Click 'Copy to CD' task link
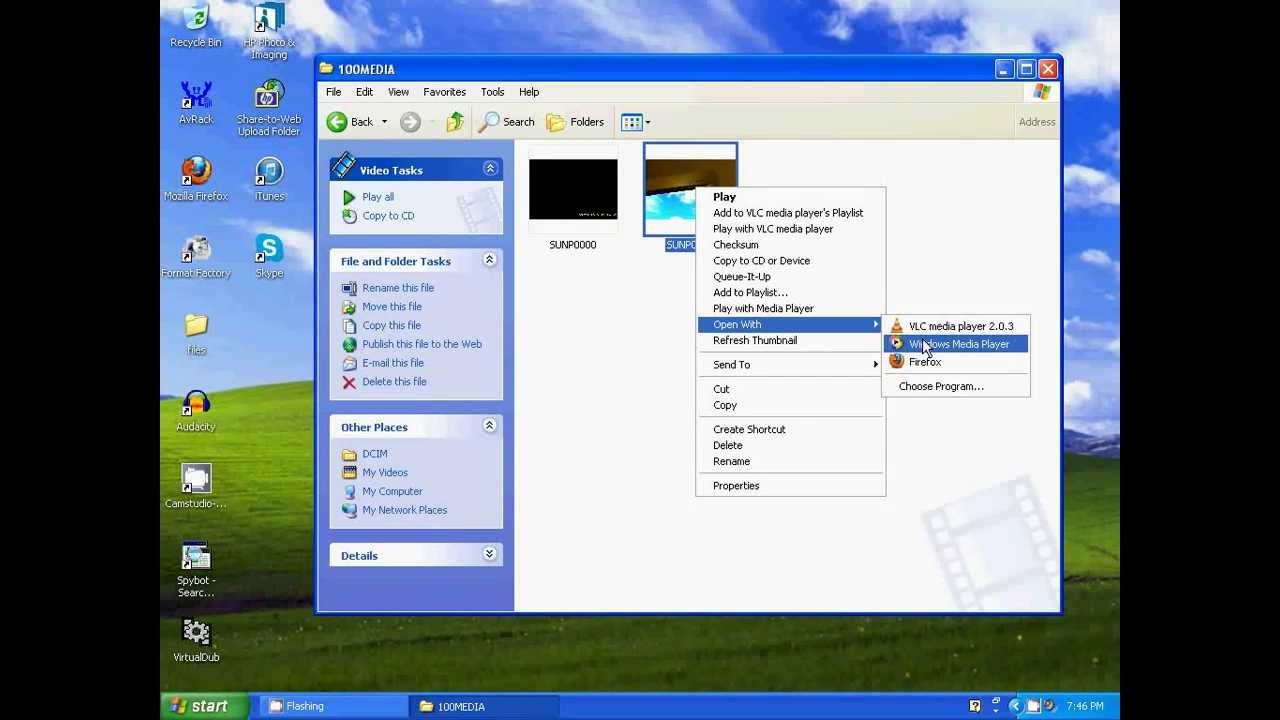1280x720 pixels. (x=388, y=216)
